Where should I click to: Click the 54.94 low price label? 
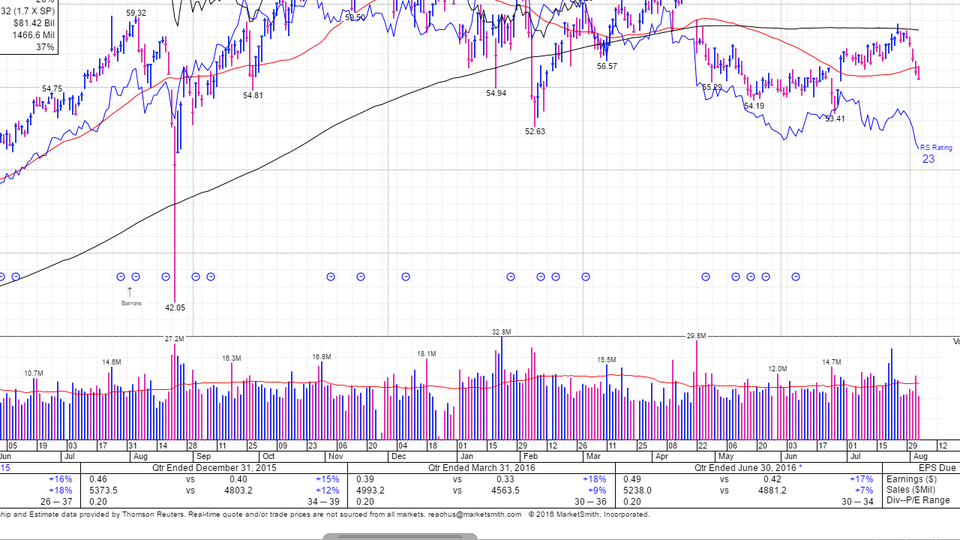pyautogui.click(x=496, y=94)
